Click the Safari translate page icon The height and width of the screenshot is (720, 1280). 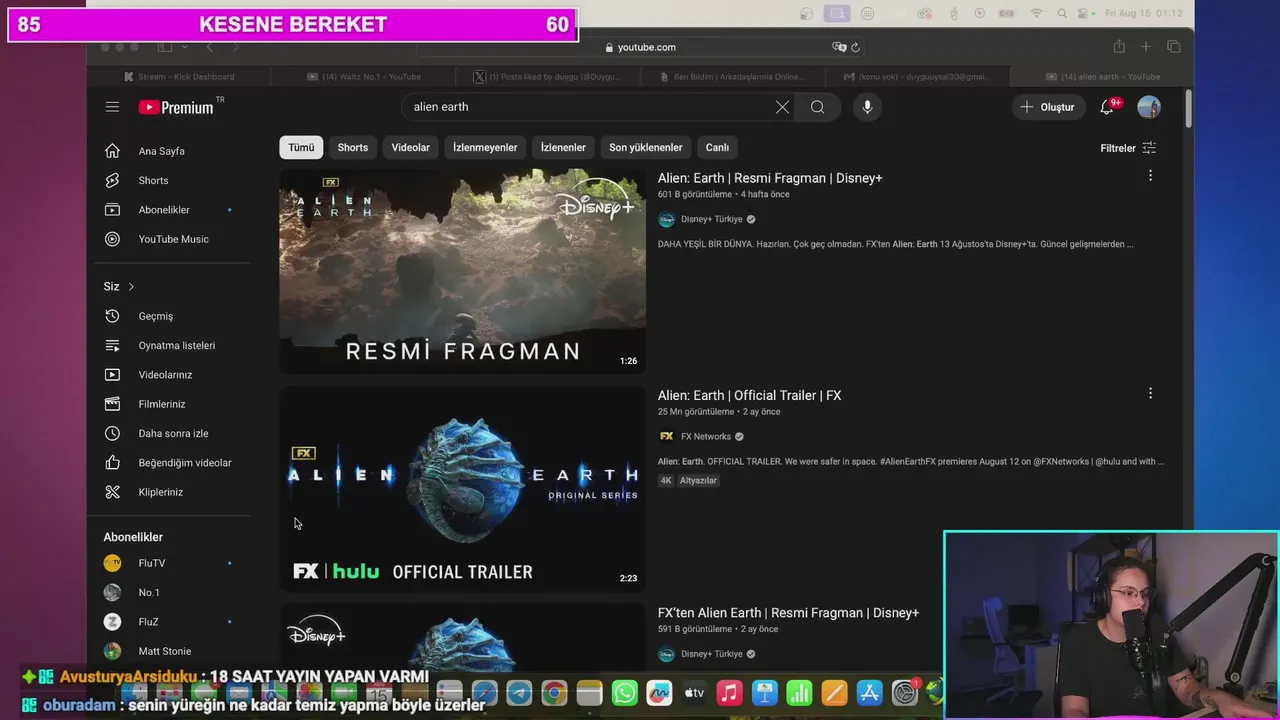pos(839,47)
